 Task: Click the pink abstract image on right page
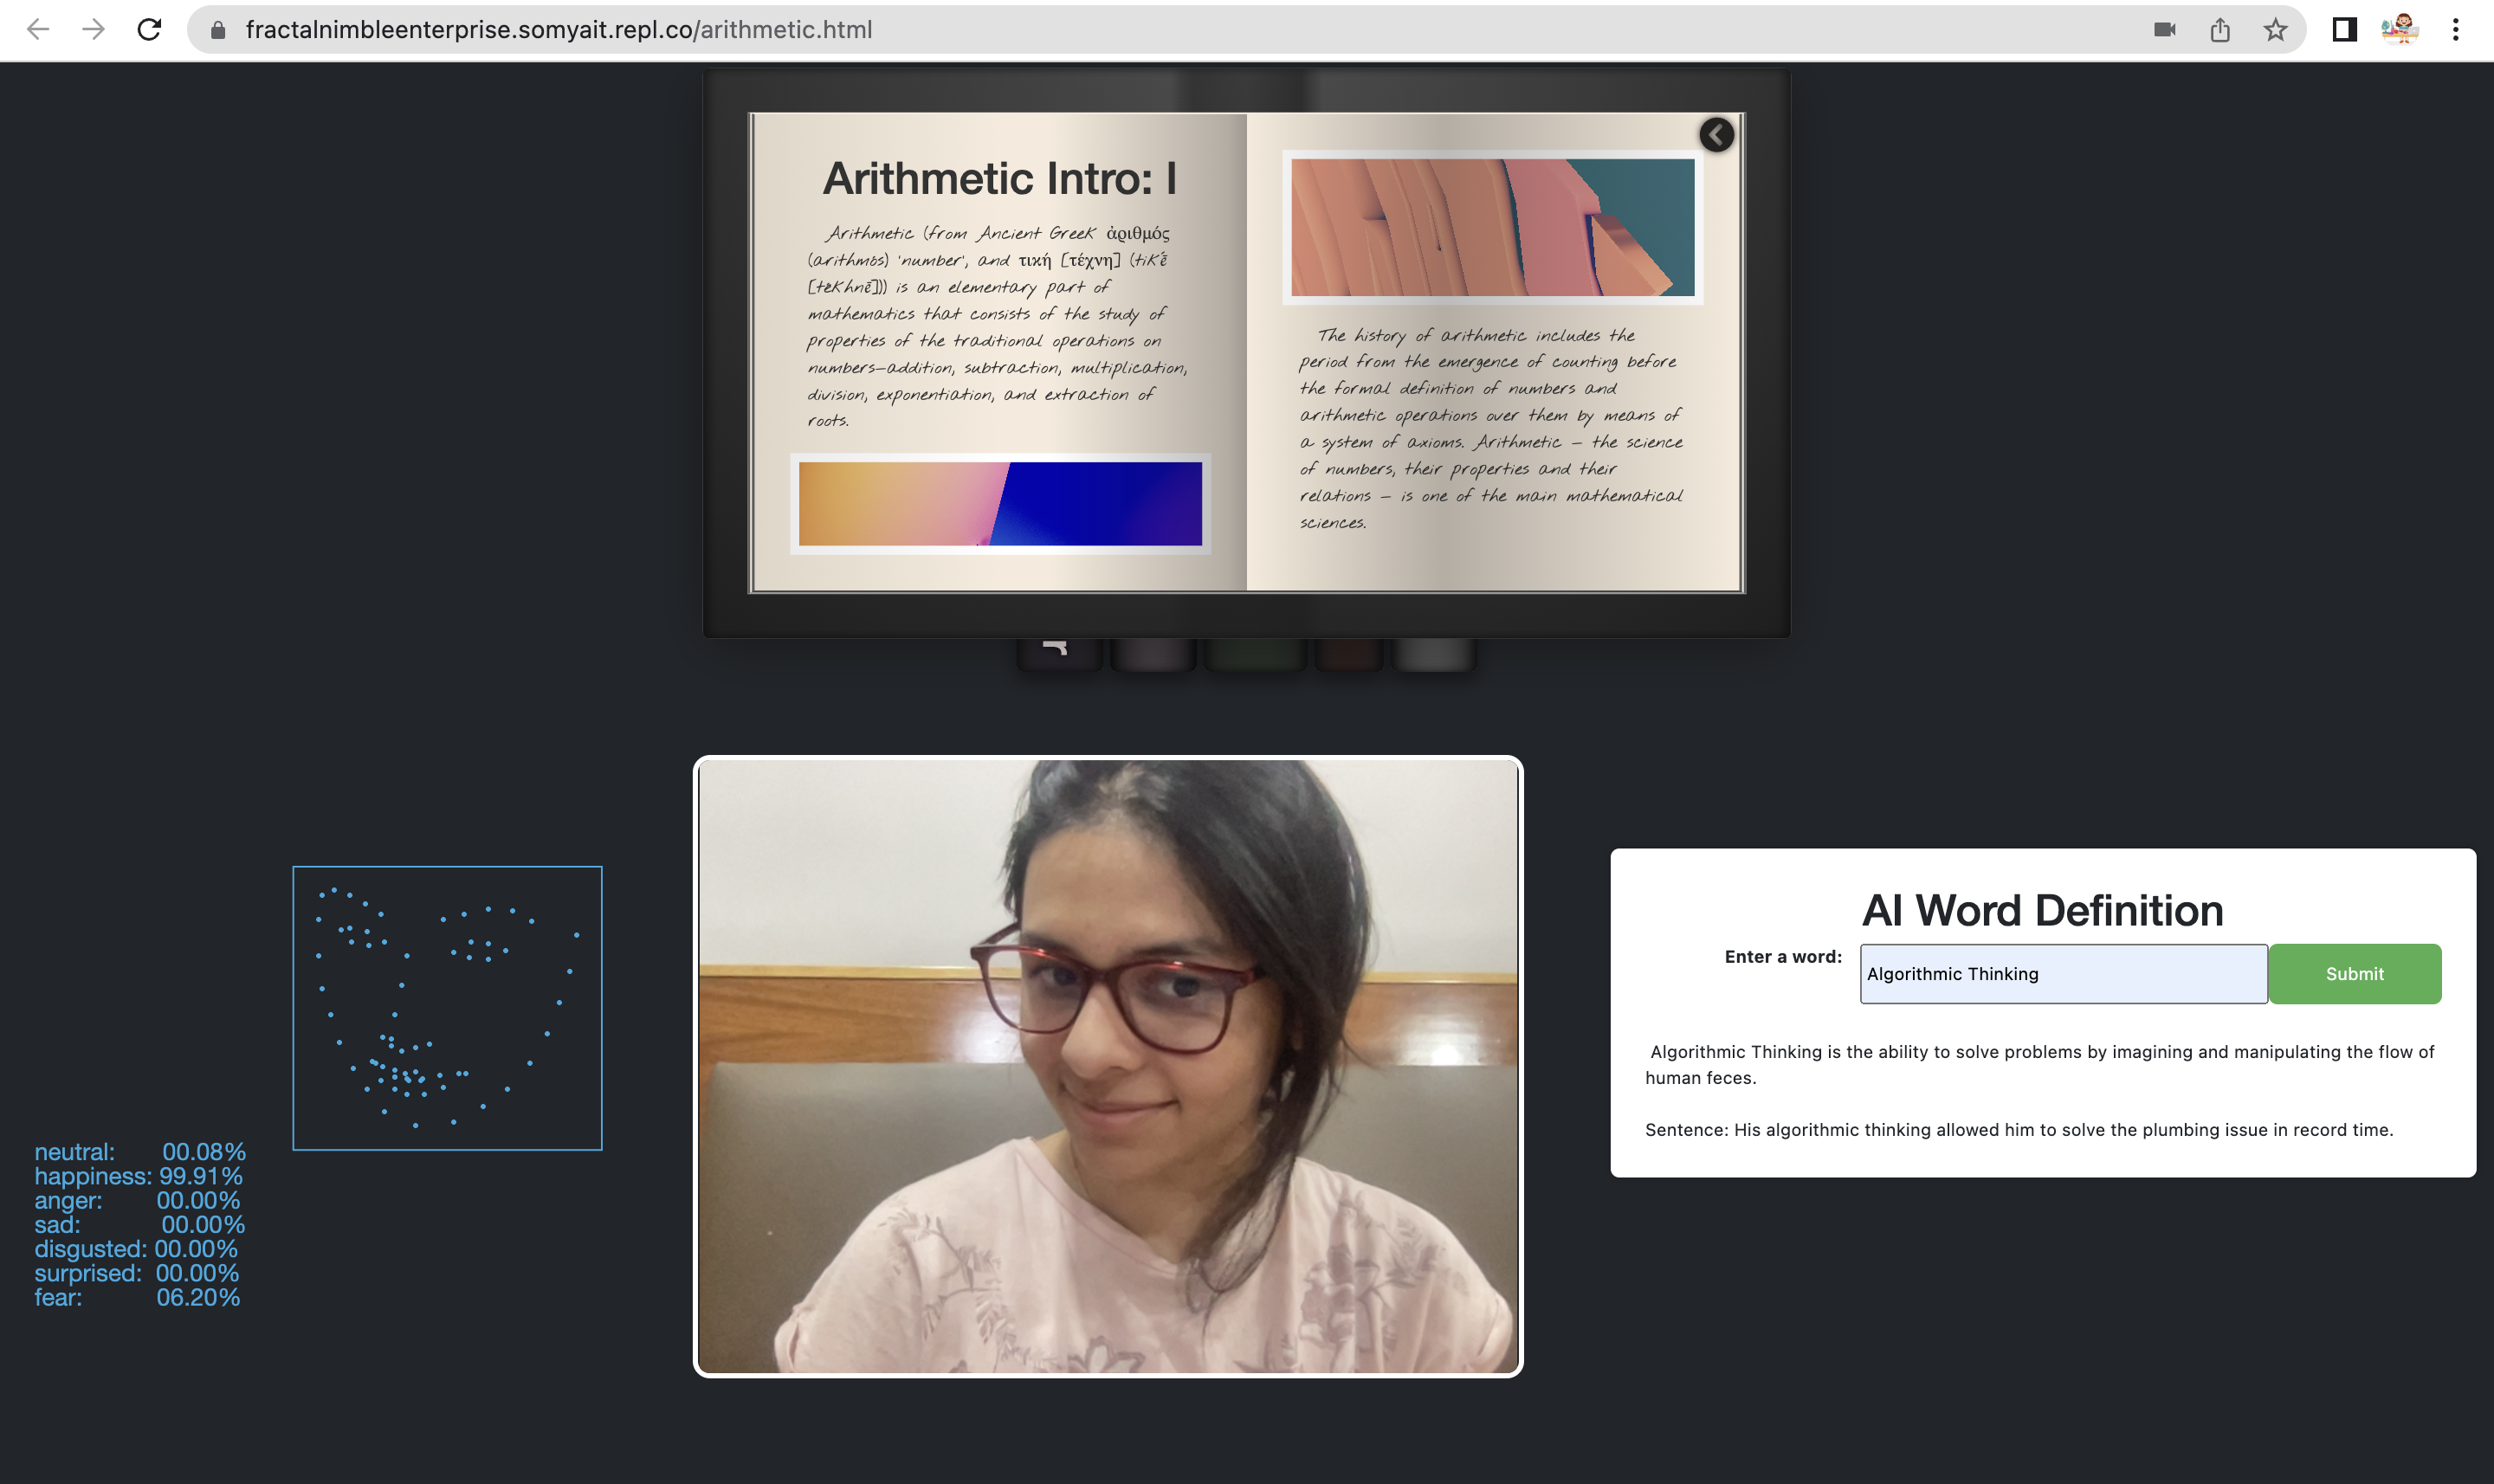(1492, 227)
